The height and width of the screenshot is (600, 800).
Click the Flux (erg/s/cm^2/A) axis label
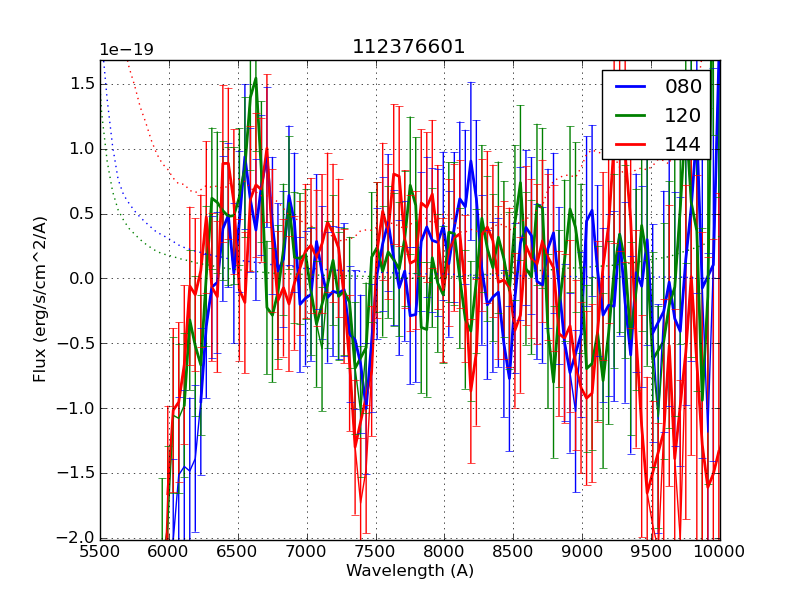click(x=40, y=299)
